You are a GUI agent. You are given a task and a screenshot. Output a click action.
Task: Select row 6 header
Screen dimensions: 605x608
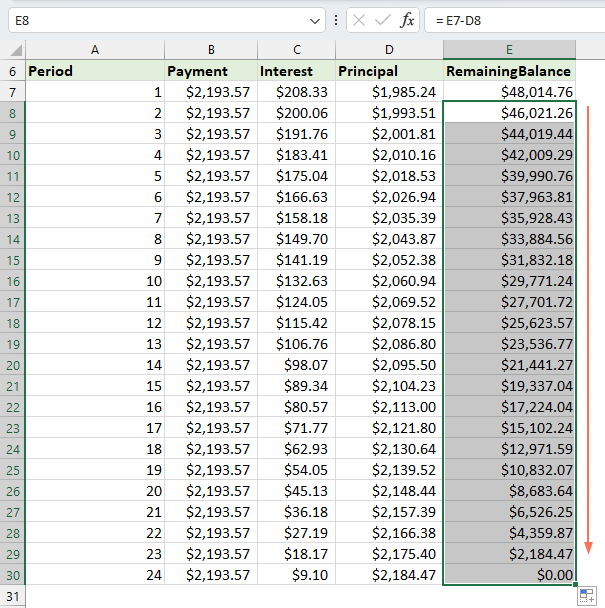(x=13, y=71)
